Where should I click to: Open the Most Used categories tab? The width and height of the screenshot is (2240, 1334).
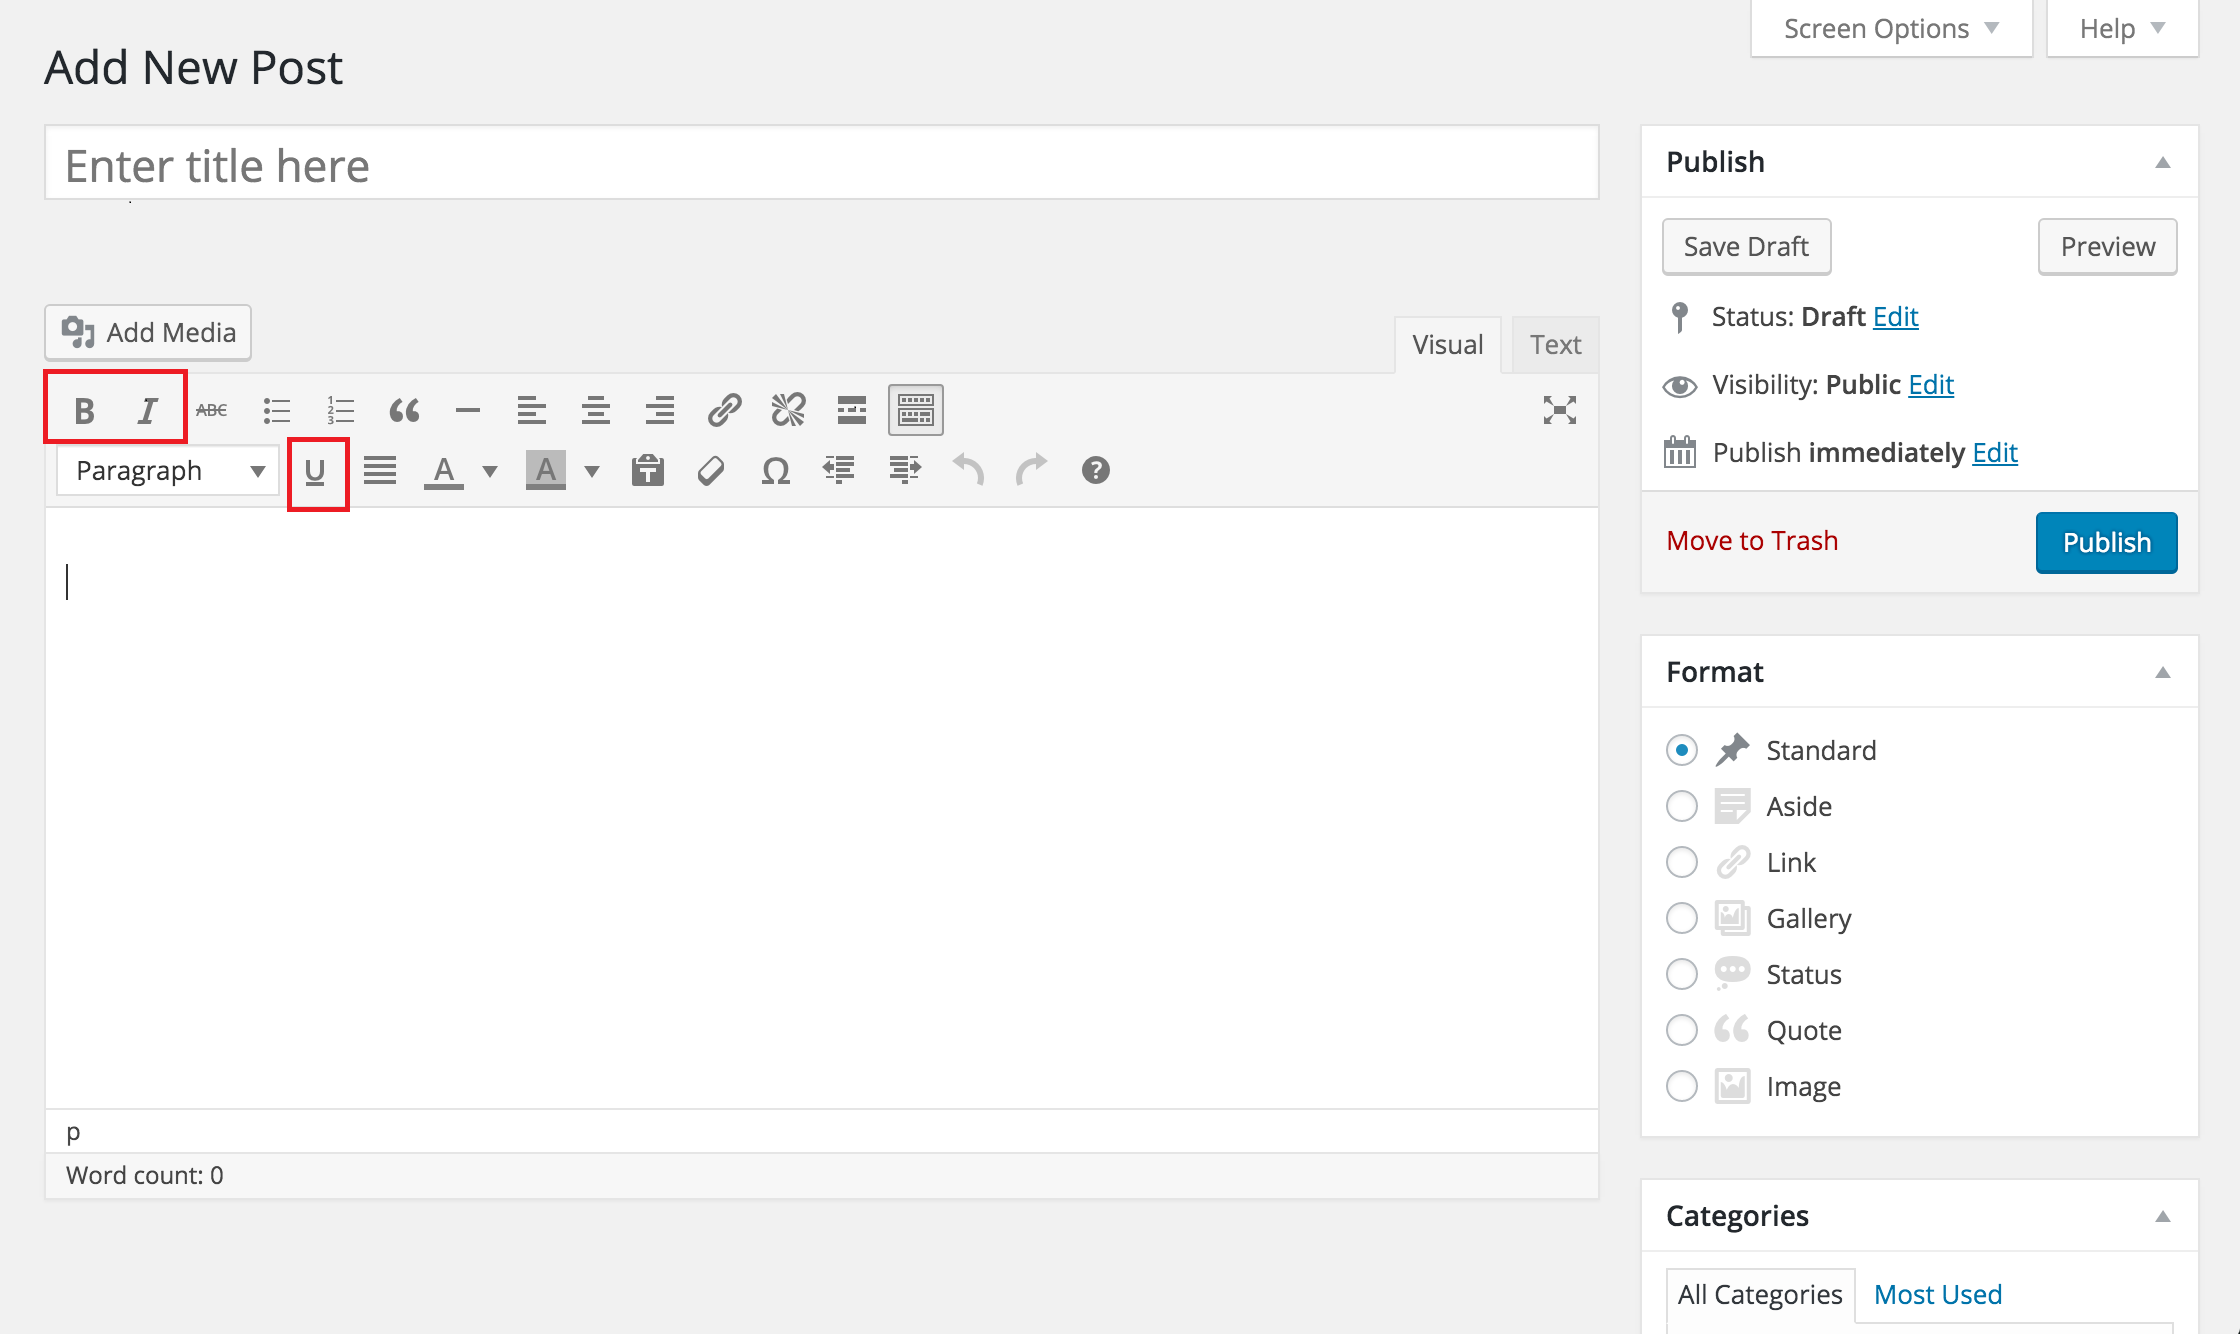tap(1937, 1293)
